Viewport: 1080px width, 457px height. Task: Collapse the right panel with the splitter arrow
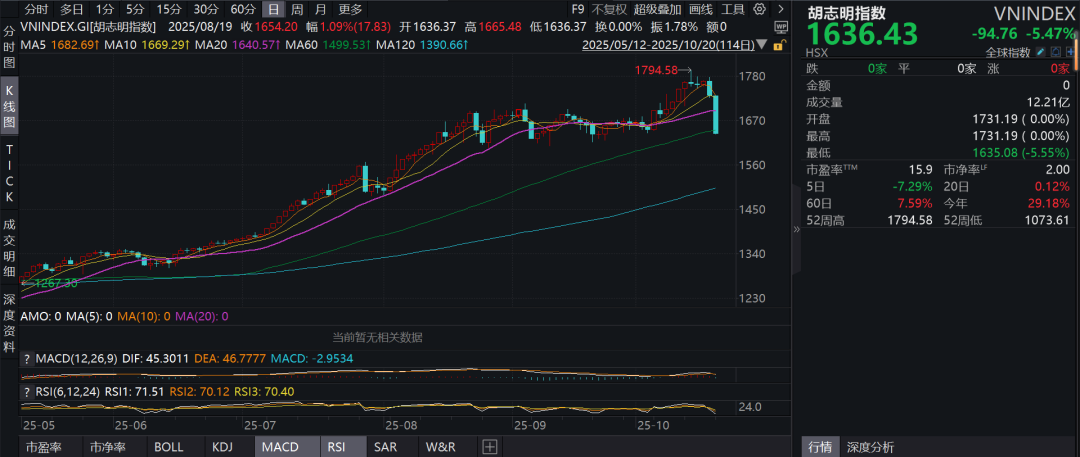click(797, 229)
